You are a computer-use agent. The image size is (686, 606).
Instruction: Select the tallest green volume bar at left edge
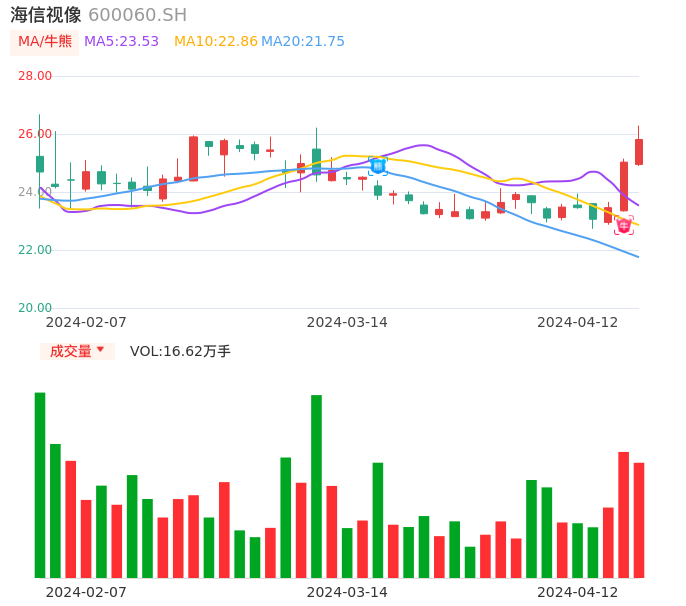[40, 485]
